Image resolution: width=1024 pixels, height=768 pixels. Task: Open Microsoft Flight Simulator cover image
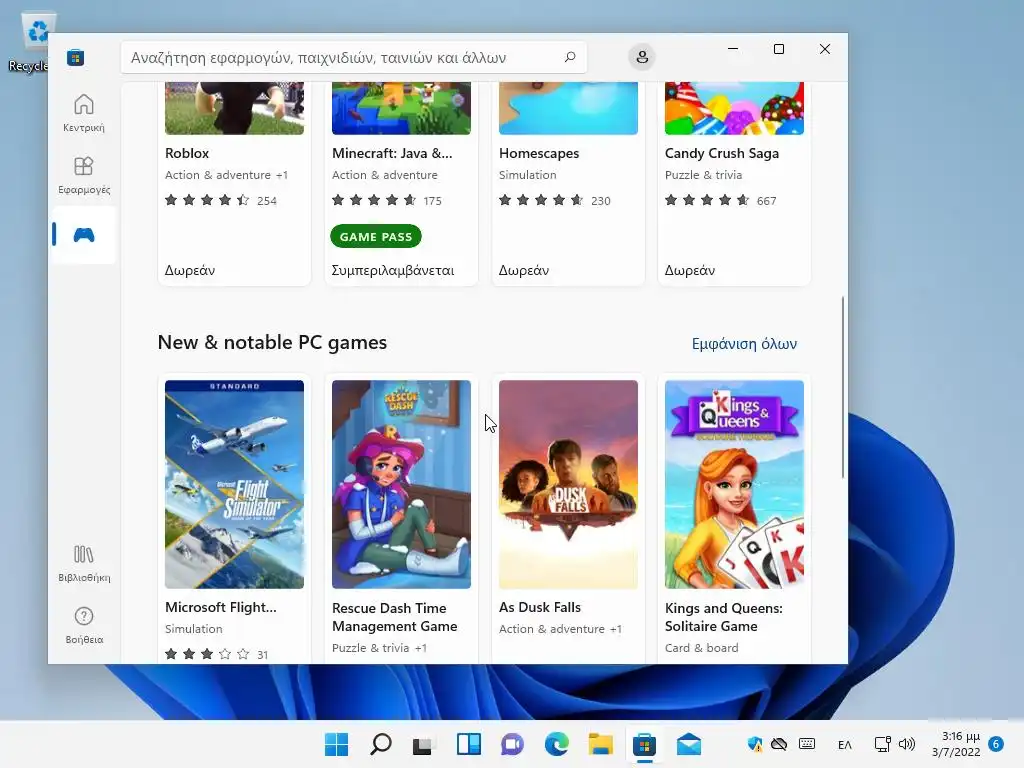pyautogui.click(x=234, y=485)
